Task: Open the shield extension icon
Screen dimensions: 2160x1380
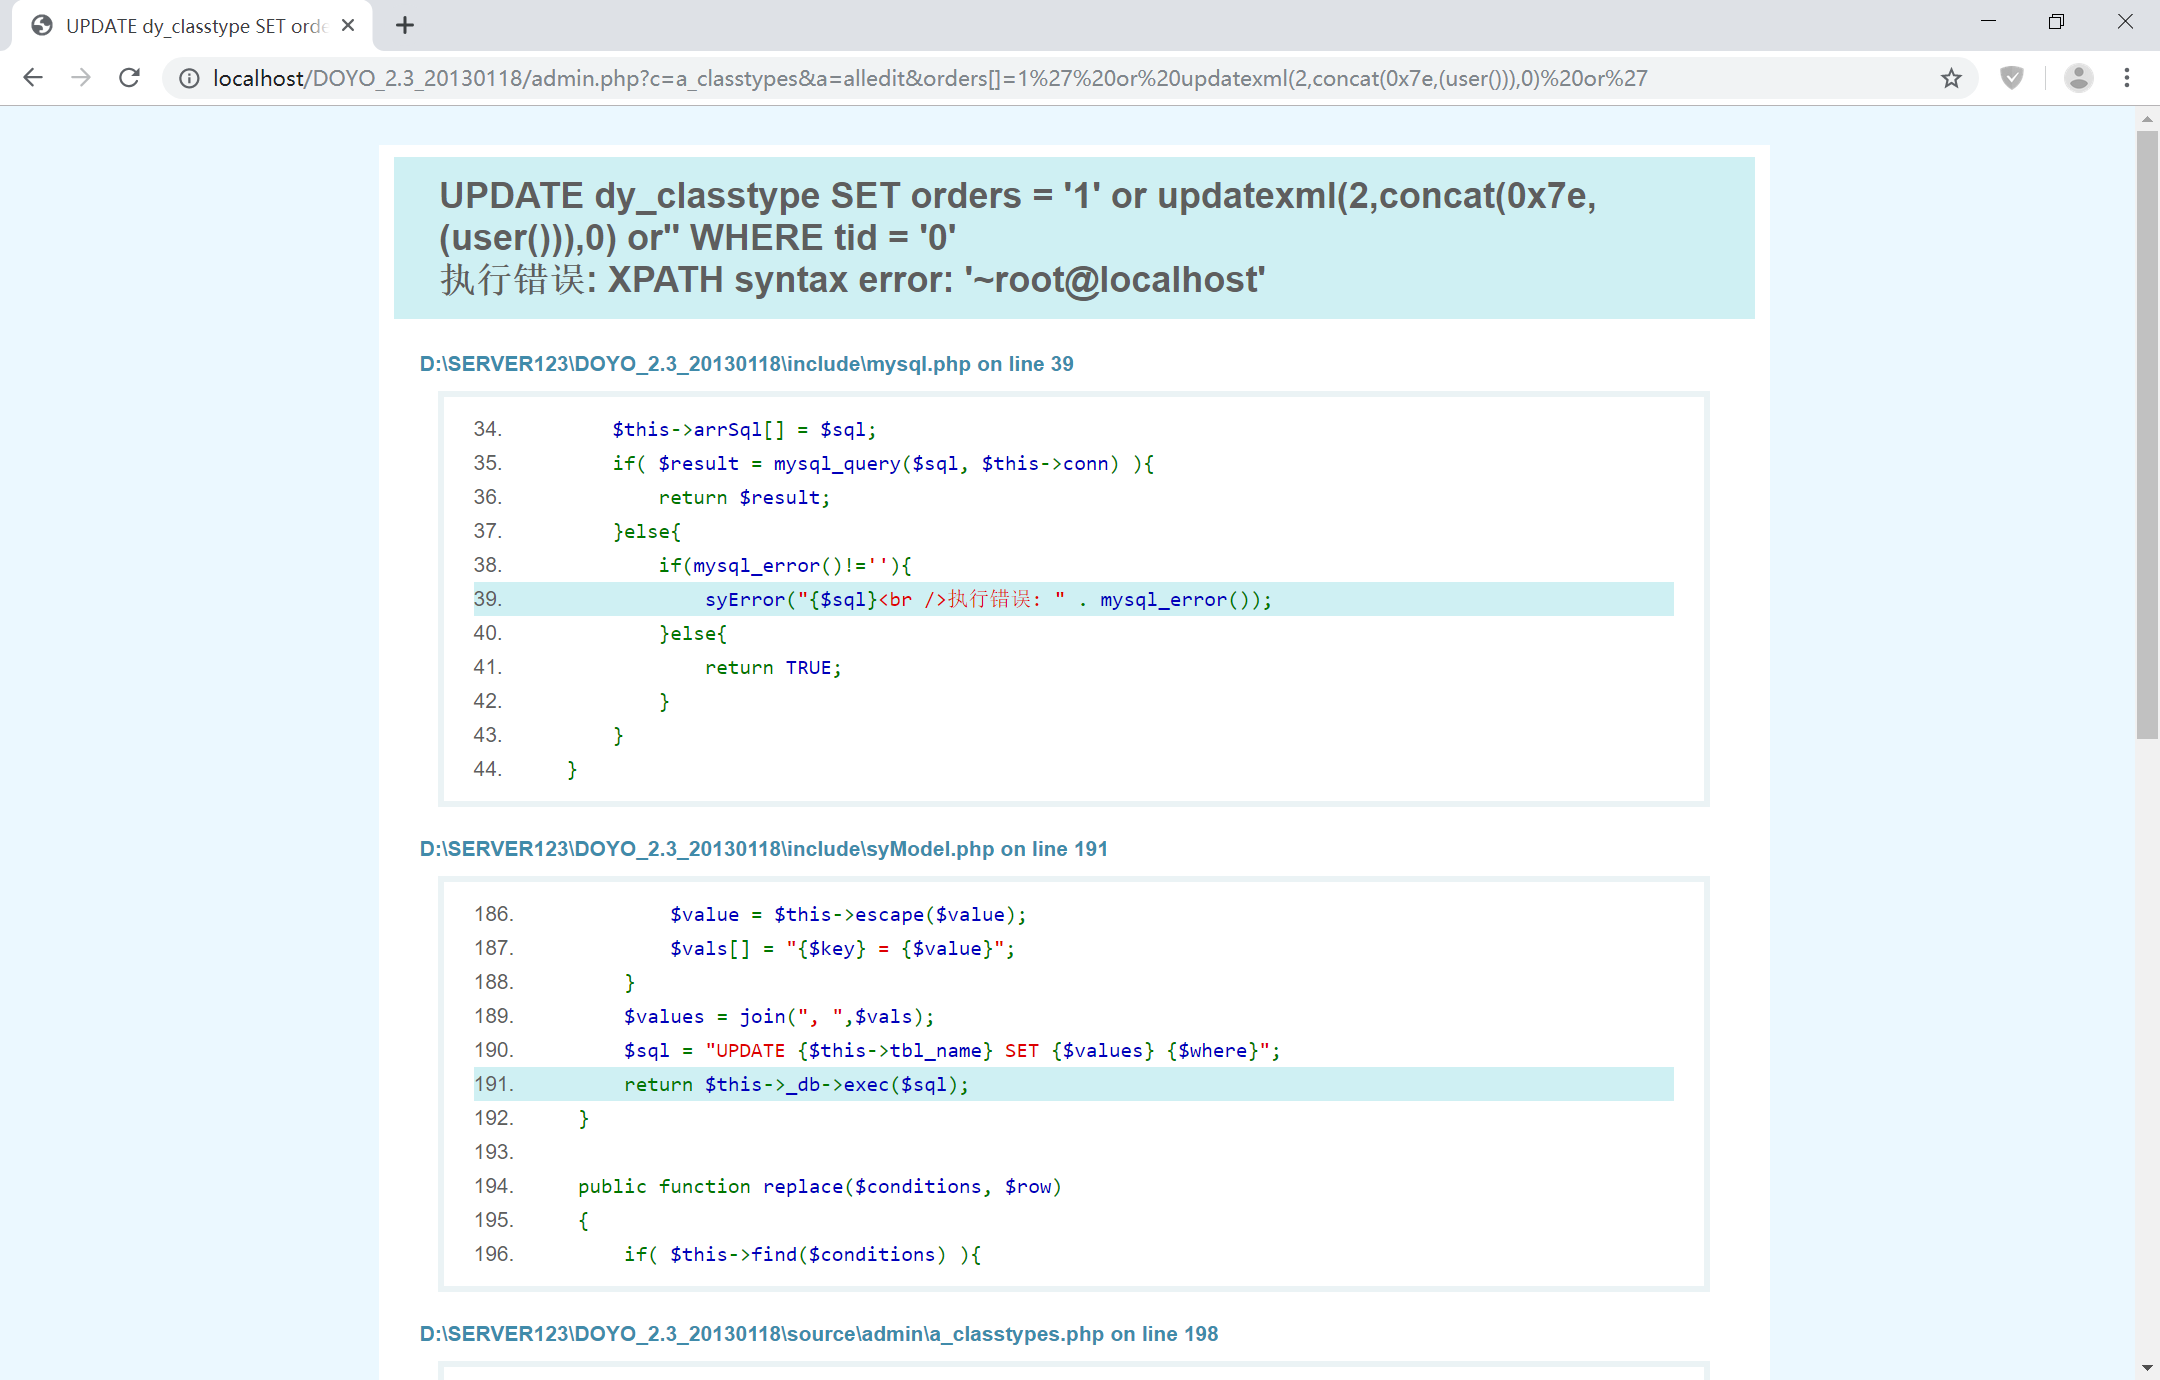Action: point(2012,78)
